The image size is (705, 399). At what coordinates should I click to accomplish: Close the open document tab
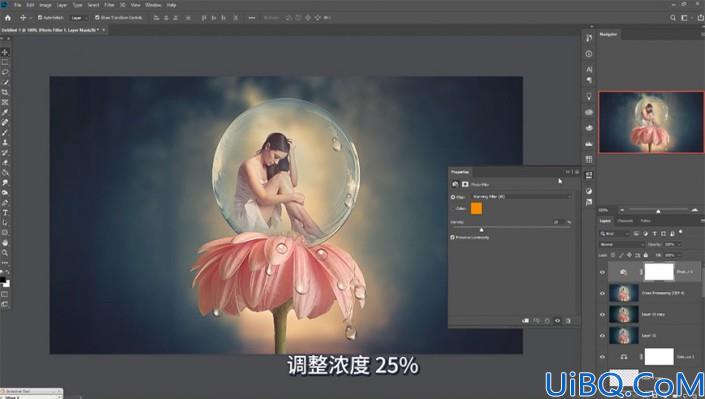coord(103,30)
